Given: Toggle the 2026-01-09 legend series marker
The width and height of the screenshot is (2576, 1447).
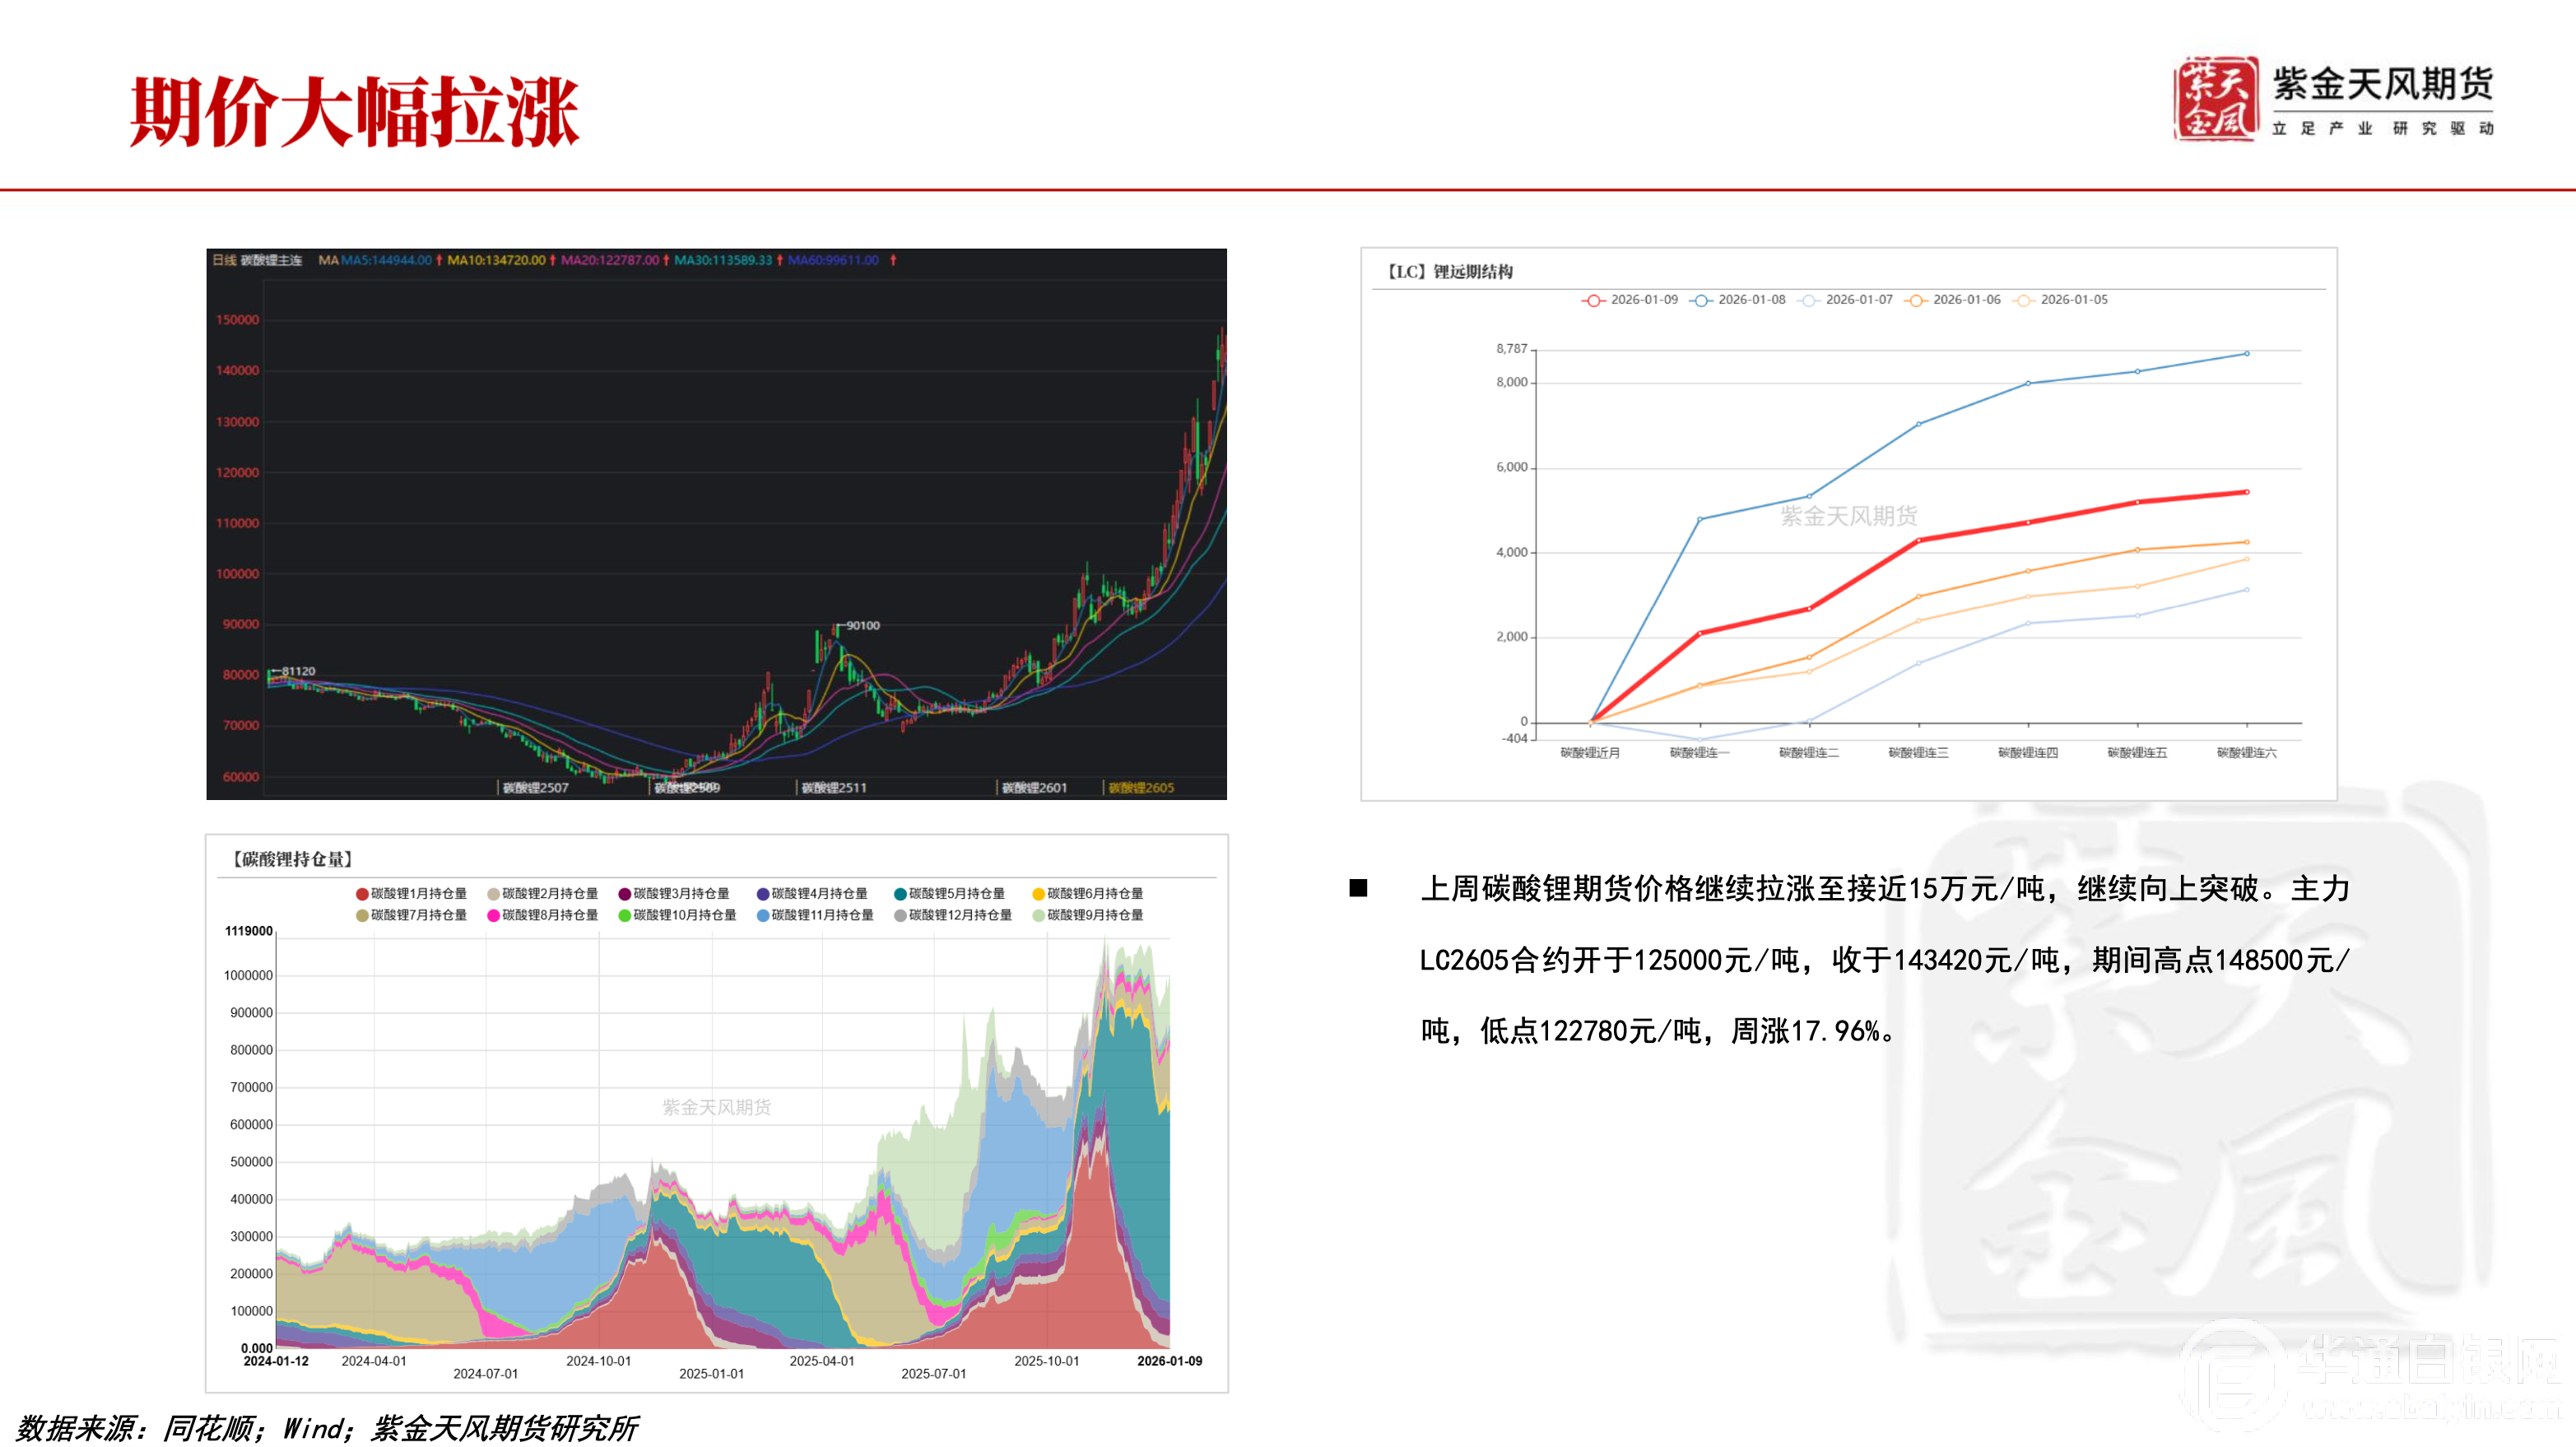Looking at the screenshot, I should point(1593,300).
